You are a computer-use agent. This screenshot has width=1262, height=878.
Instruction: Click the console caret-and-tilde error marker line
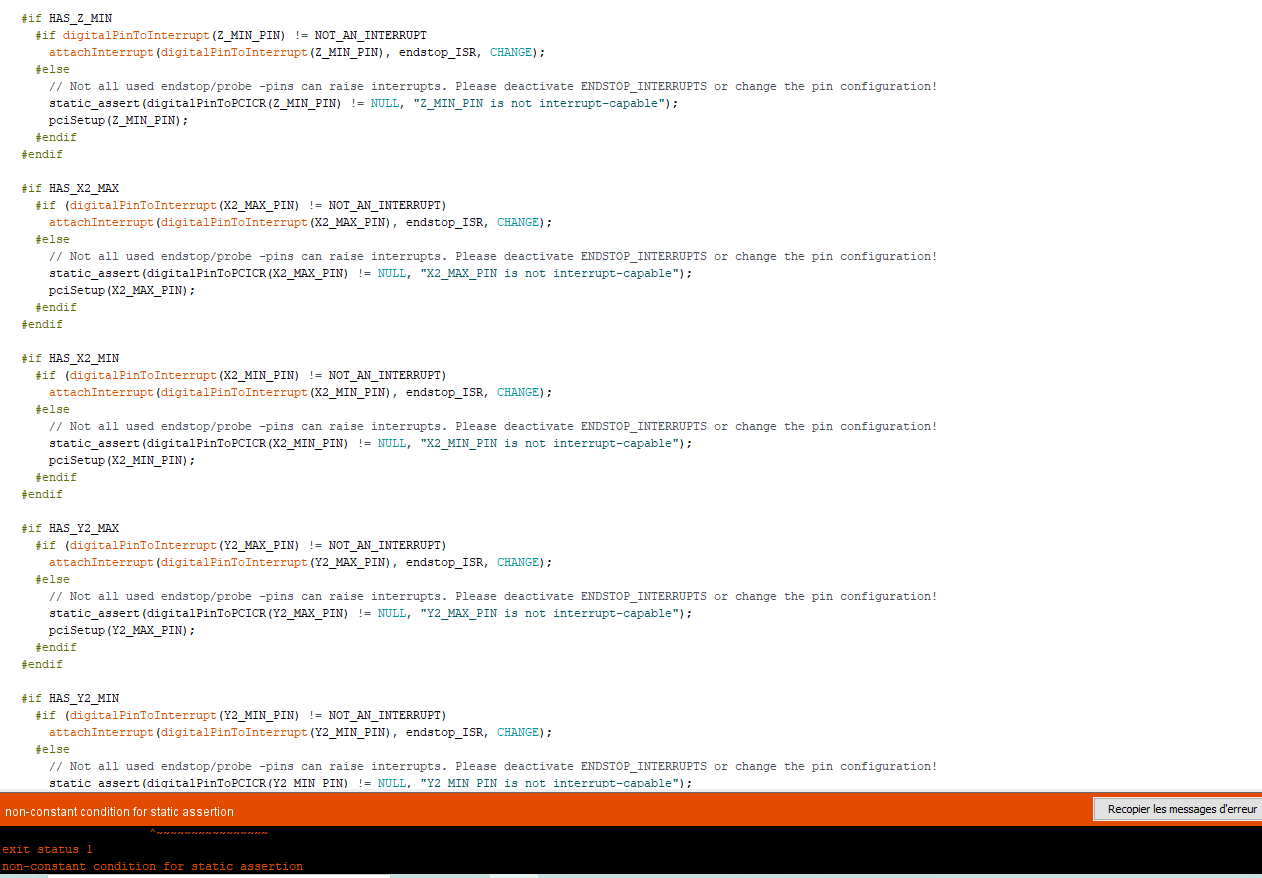(x=209, y=832)
